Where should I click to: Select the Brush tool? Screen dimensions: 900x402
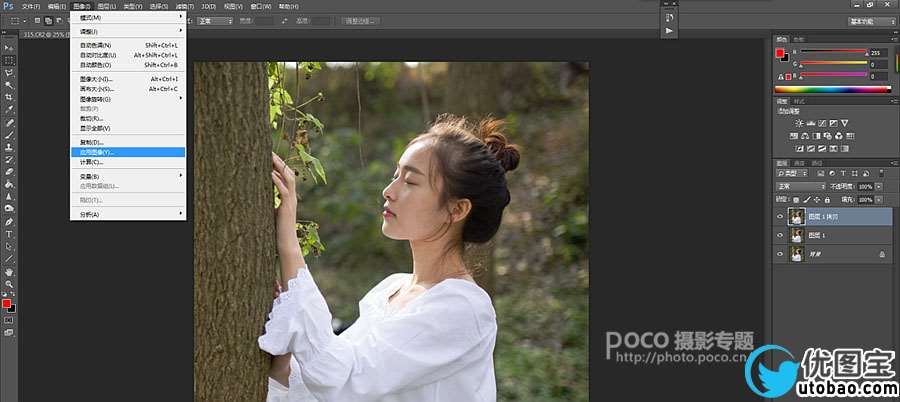click(9, 136)
